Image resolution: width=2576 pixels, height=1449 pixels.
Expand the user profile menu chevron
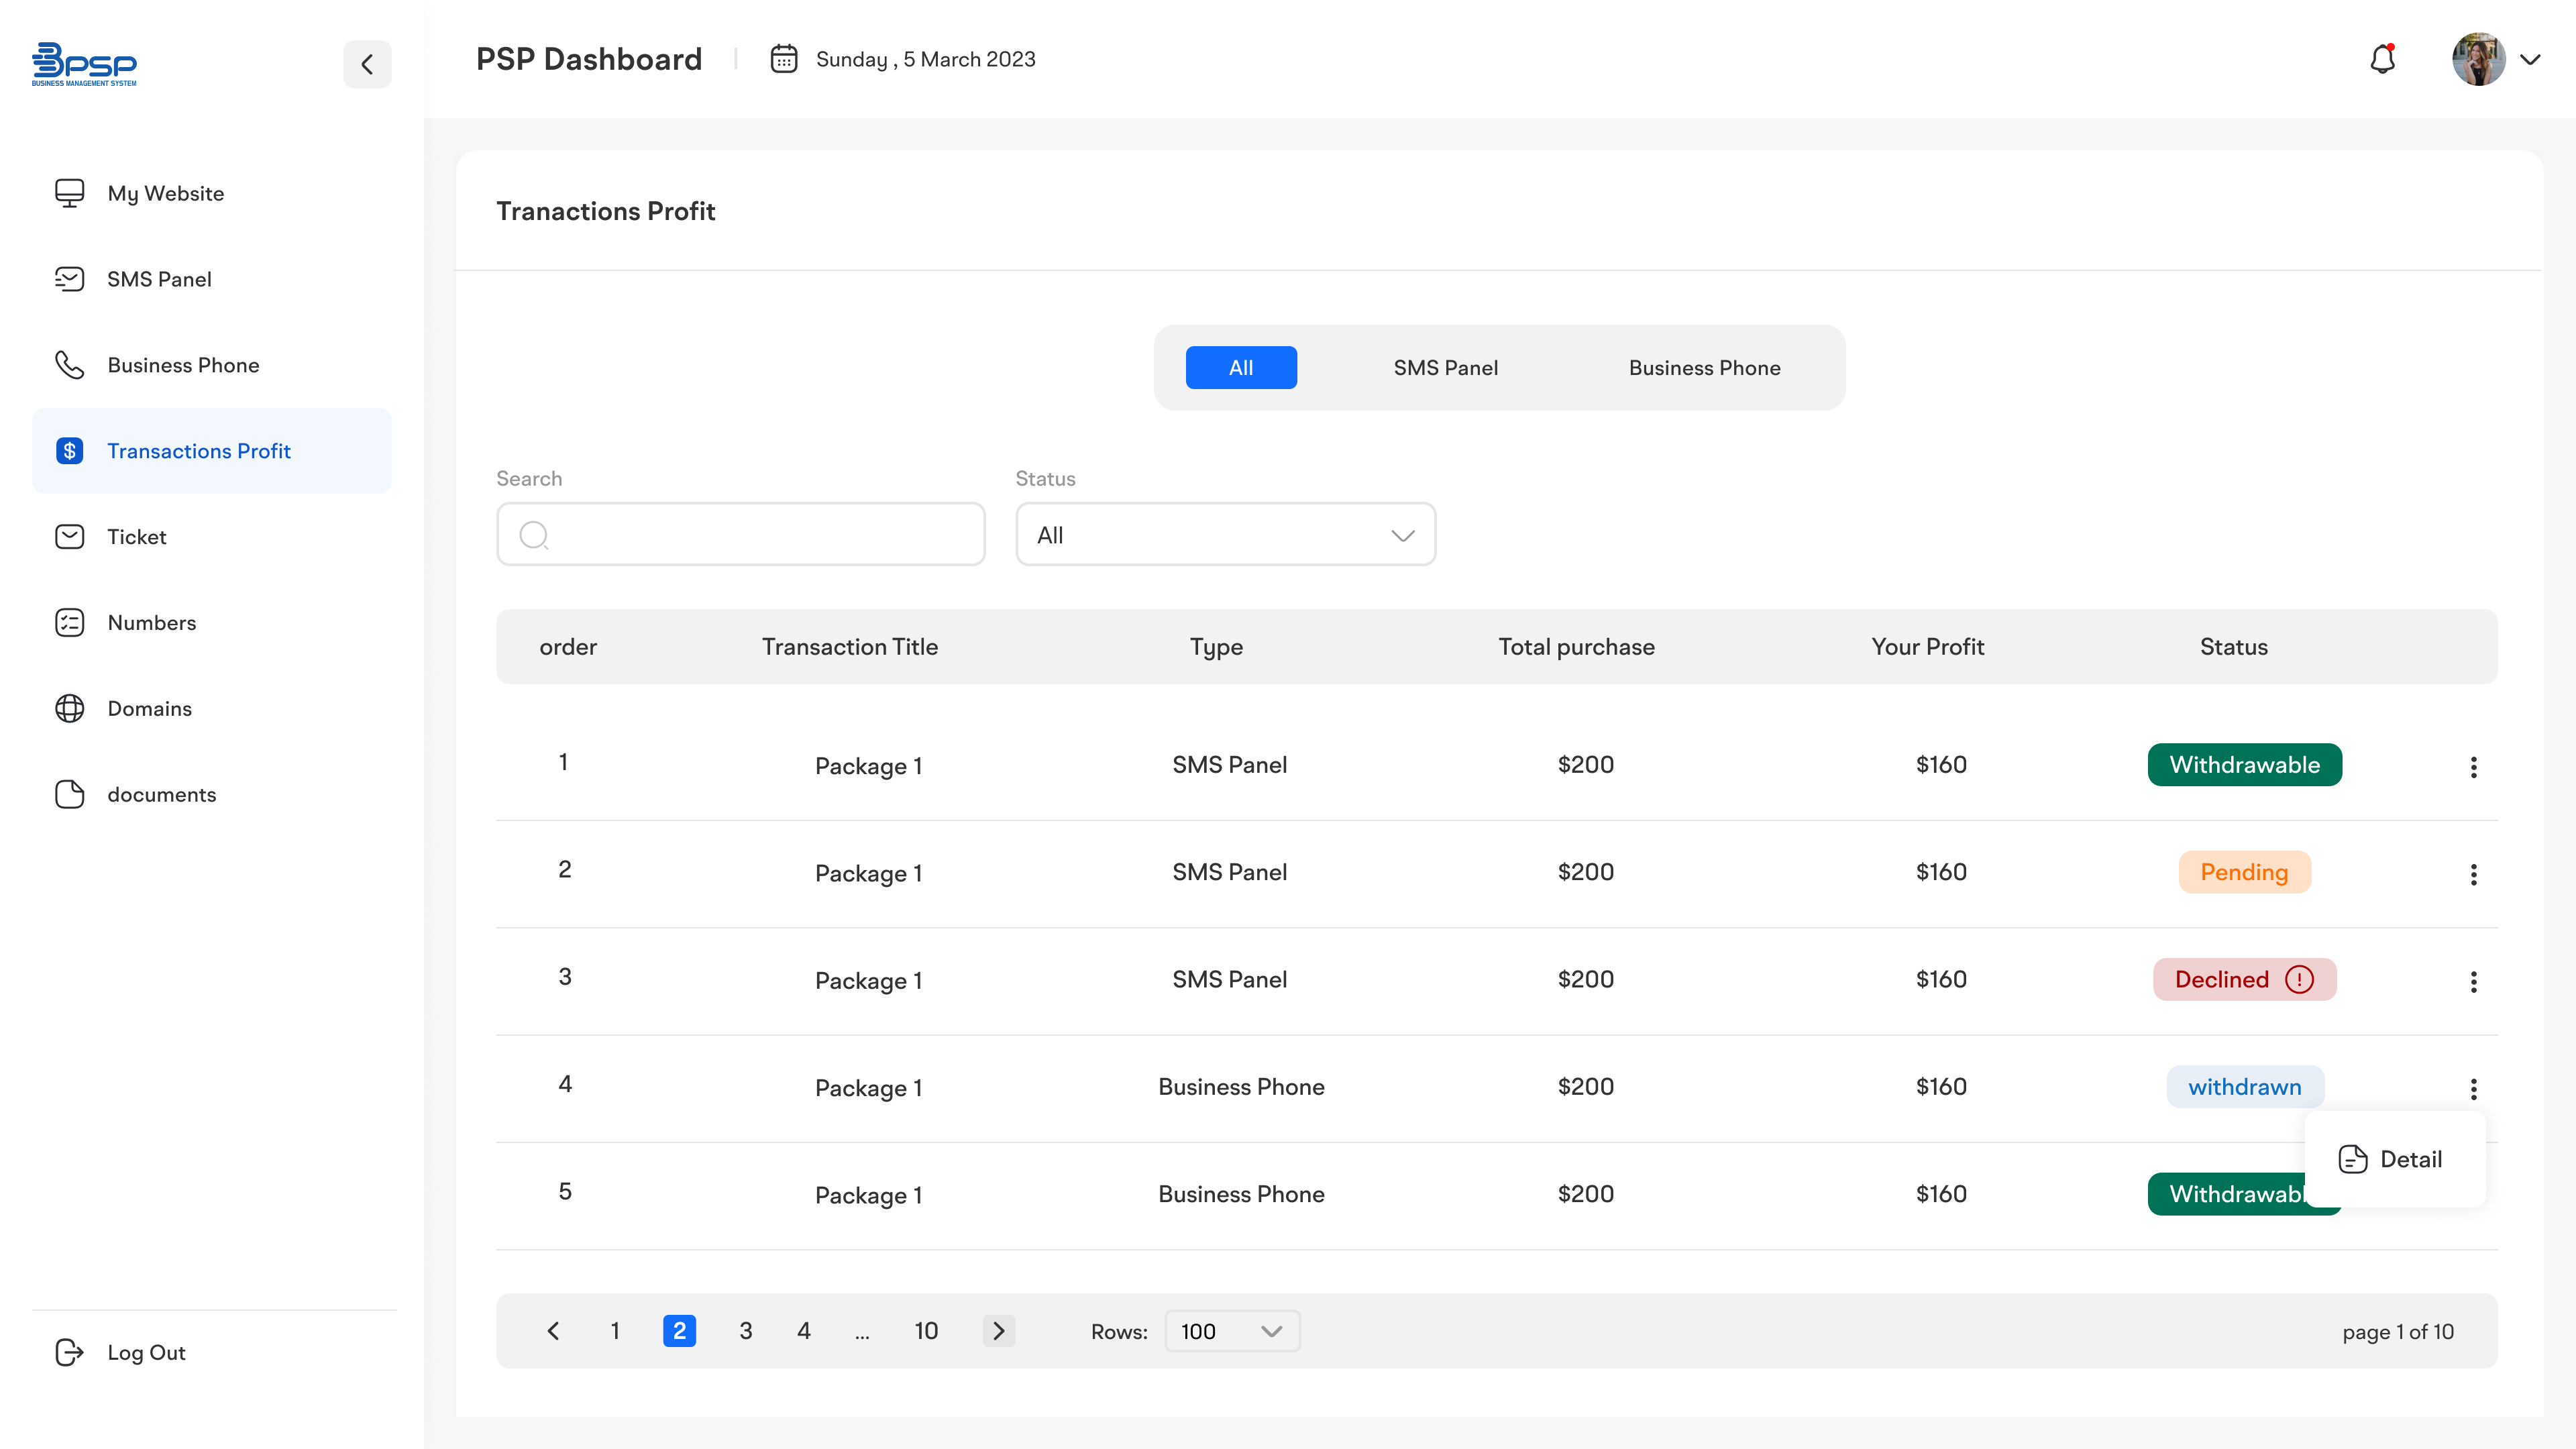(2530, 60)
